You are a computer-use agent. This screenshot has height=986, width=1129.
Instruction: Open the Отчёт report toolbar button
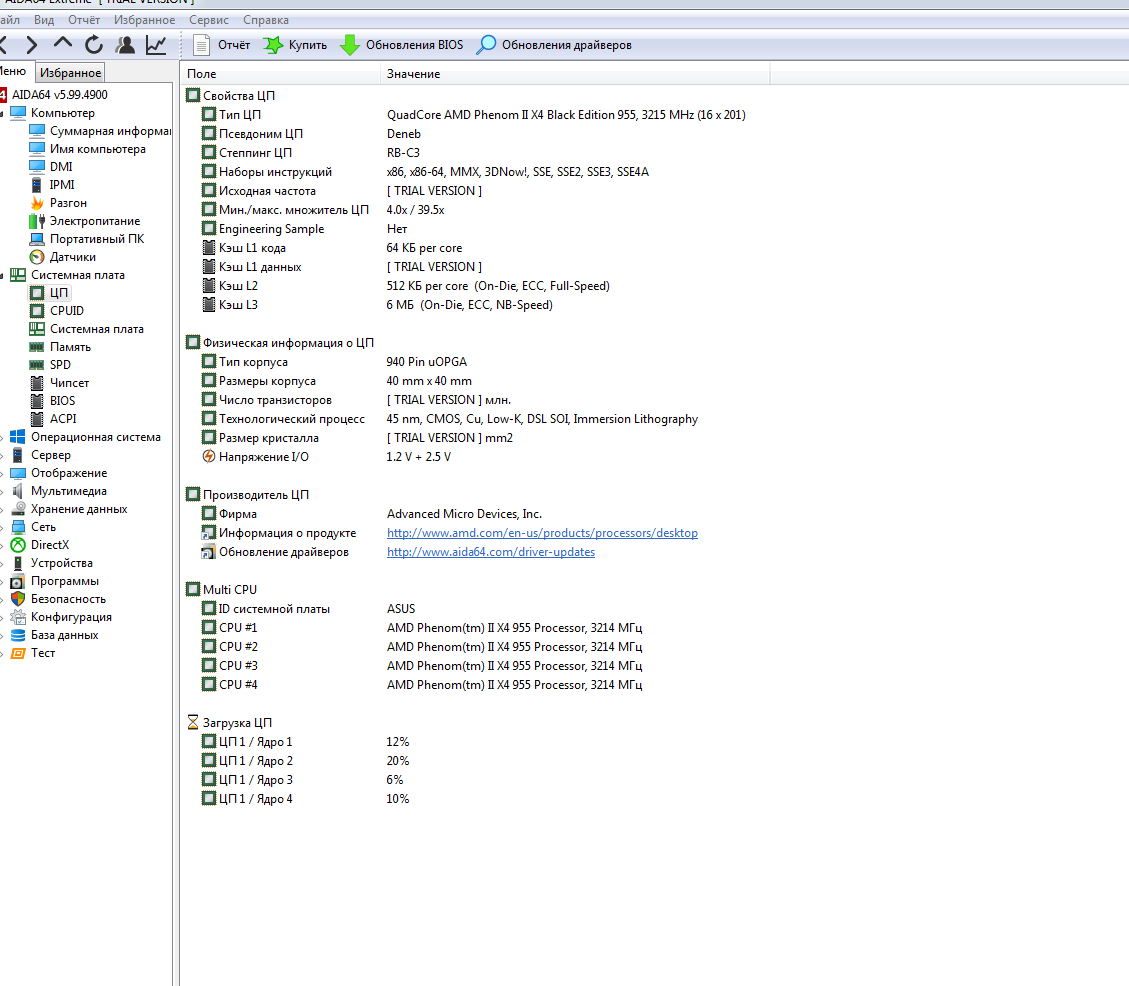pos(222,45)
